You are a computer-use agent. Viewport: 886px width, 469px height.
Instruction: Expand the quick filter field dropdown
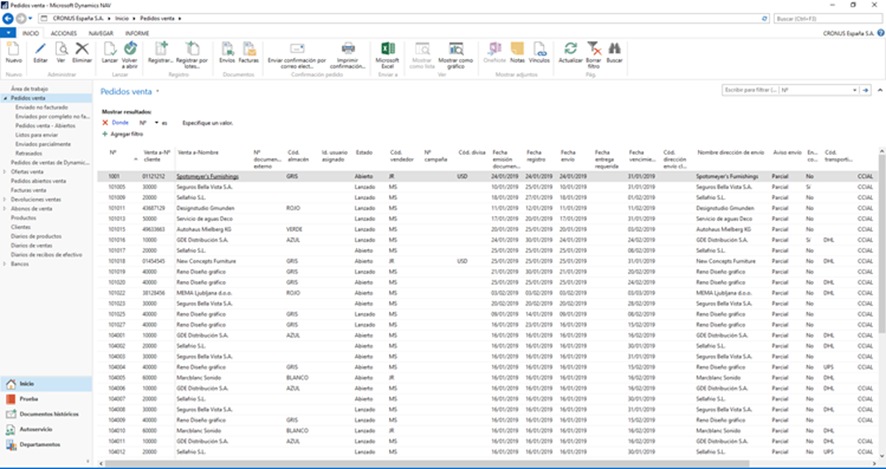[x=854, y=90]
